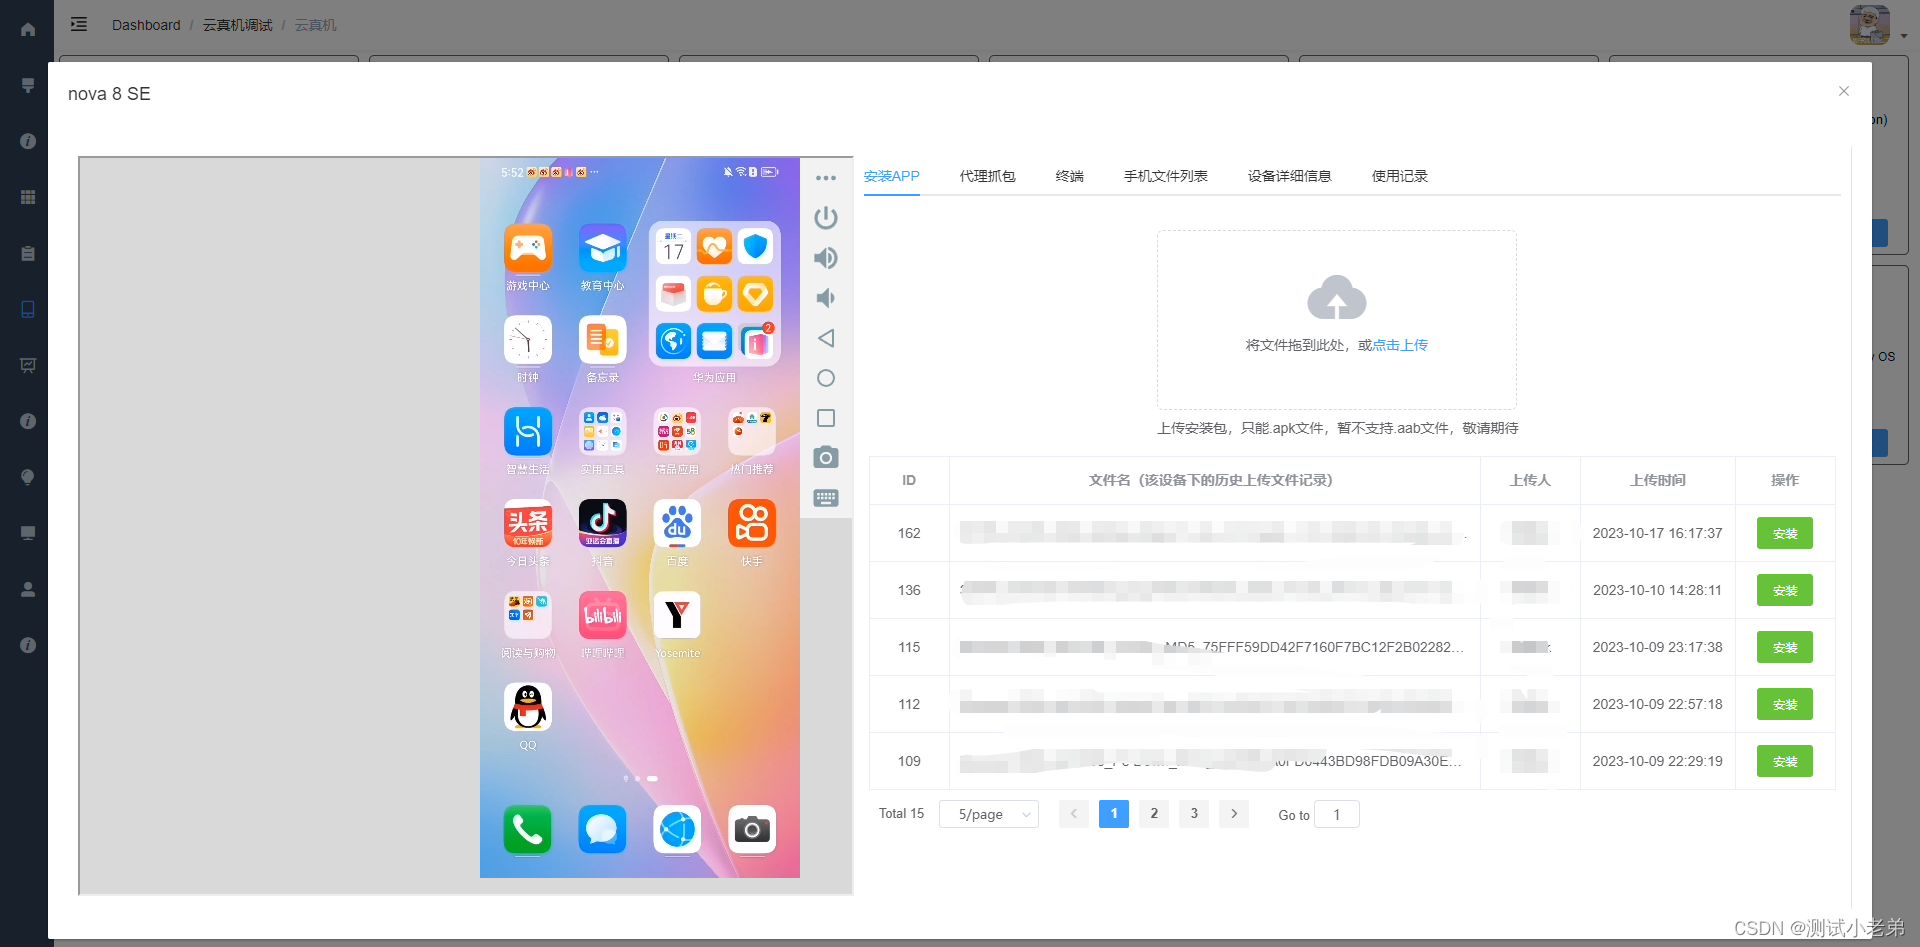
Task: Open the 智慧生活 app
Action: pyautogui.click(x=528, y=432)
